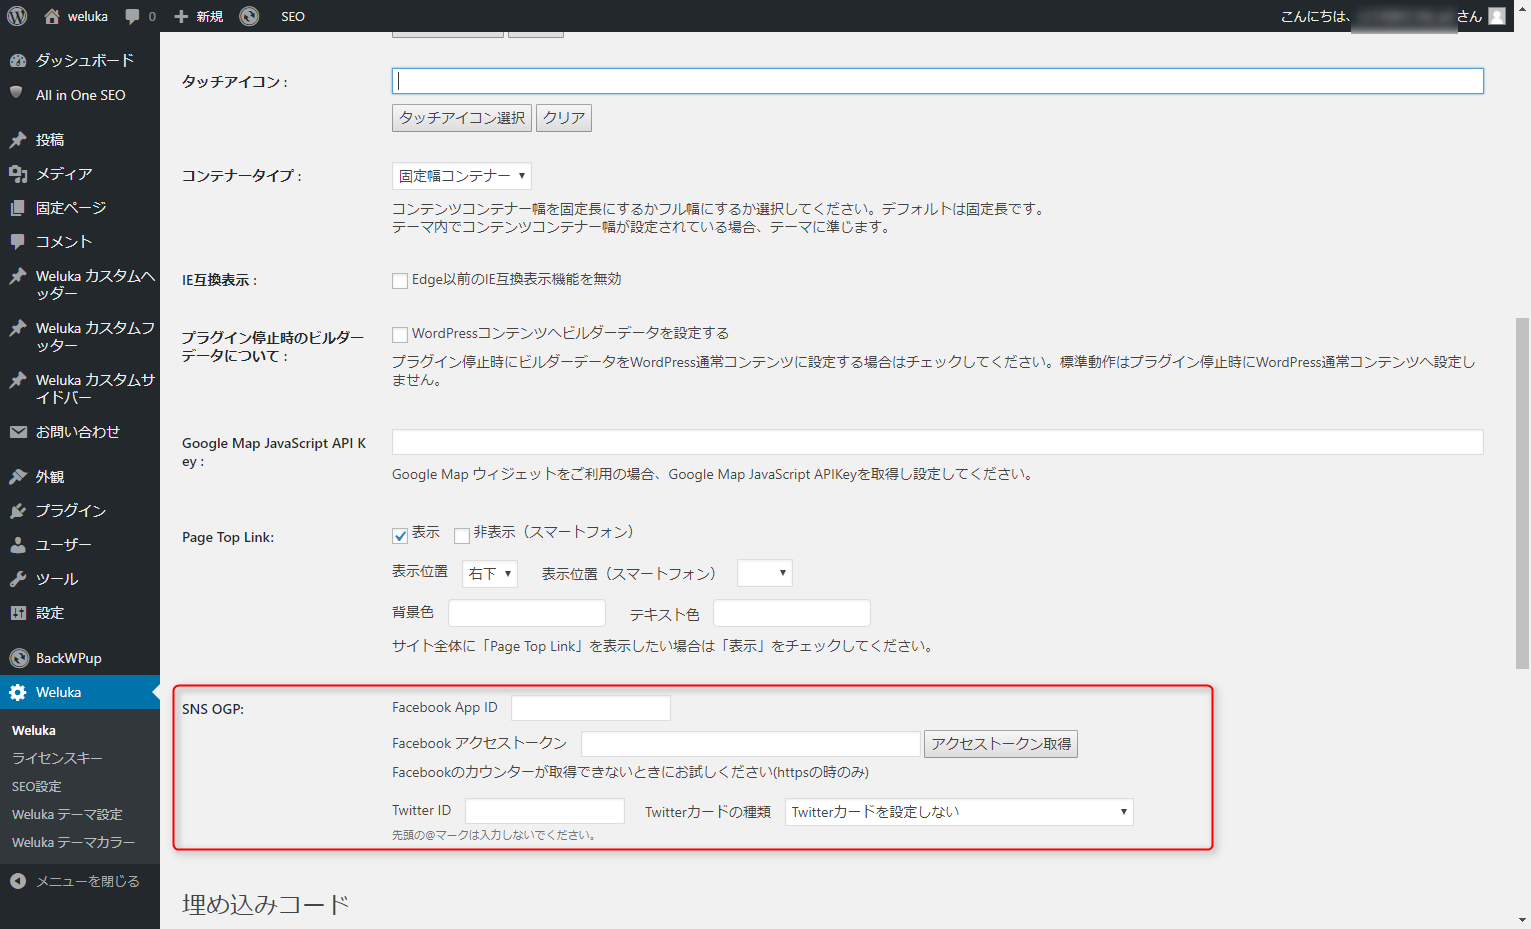Image resolution: width=1531 pixels, height=929 pixels.
Task: Click the ダッシュボード gauge icon
Action: 18,60
